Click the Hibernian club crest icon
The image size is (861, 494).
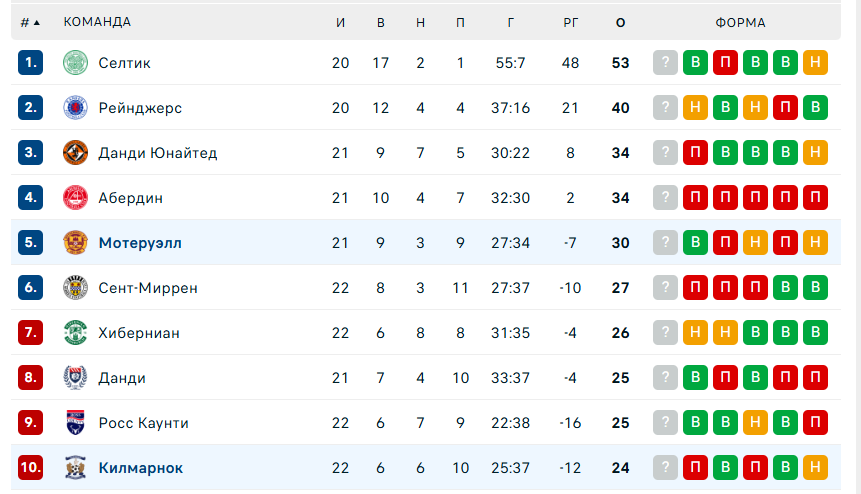pos(76,333)
